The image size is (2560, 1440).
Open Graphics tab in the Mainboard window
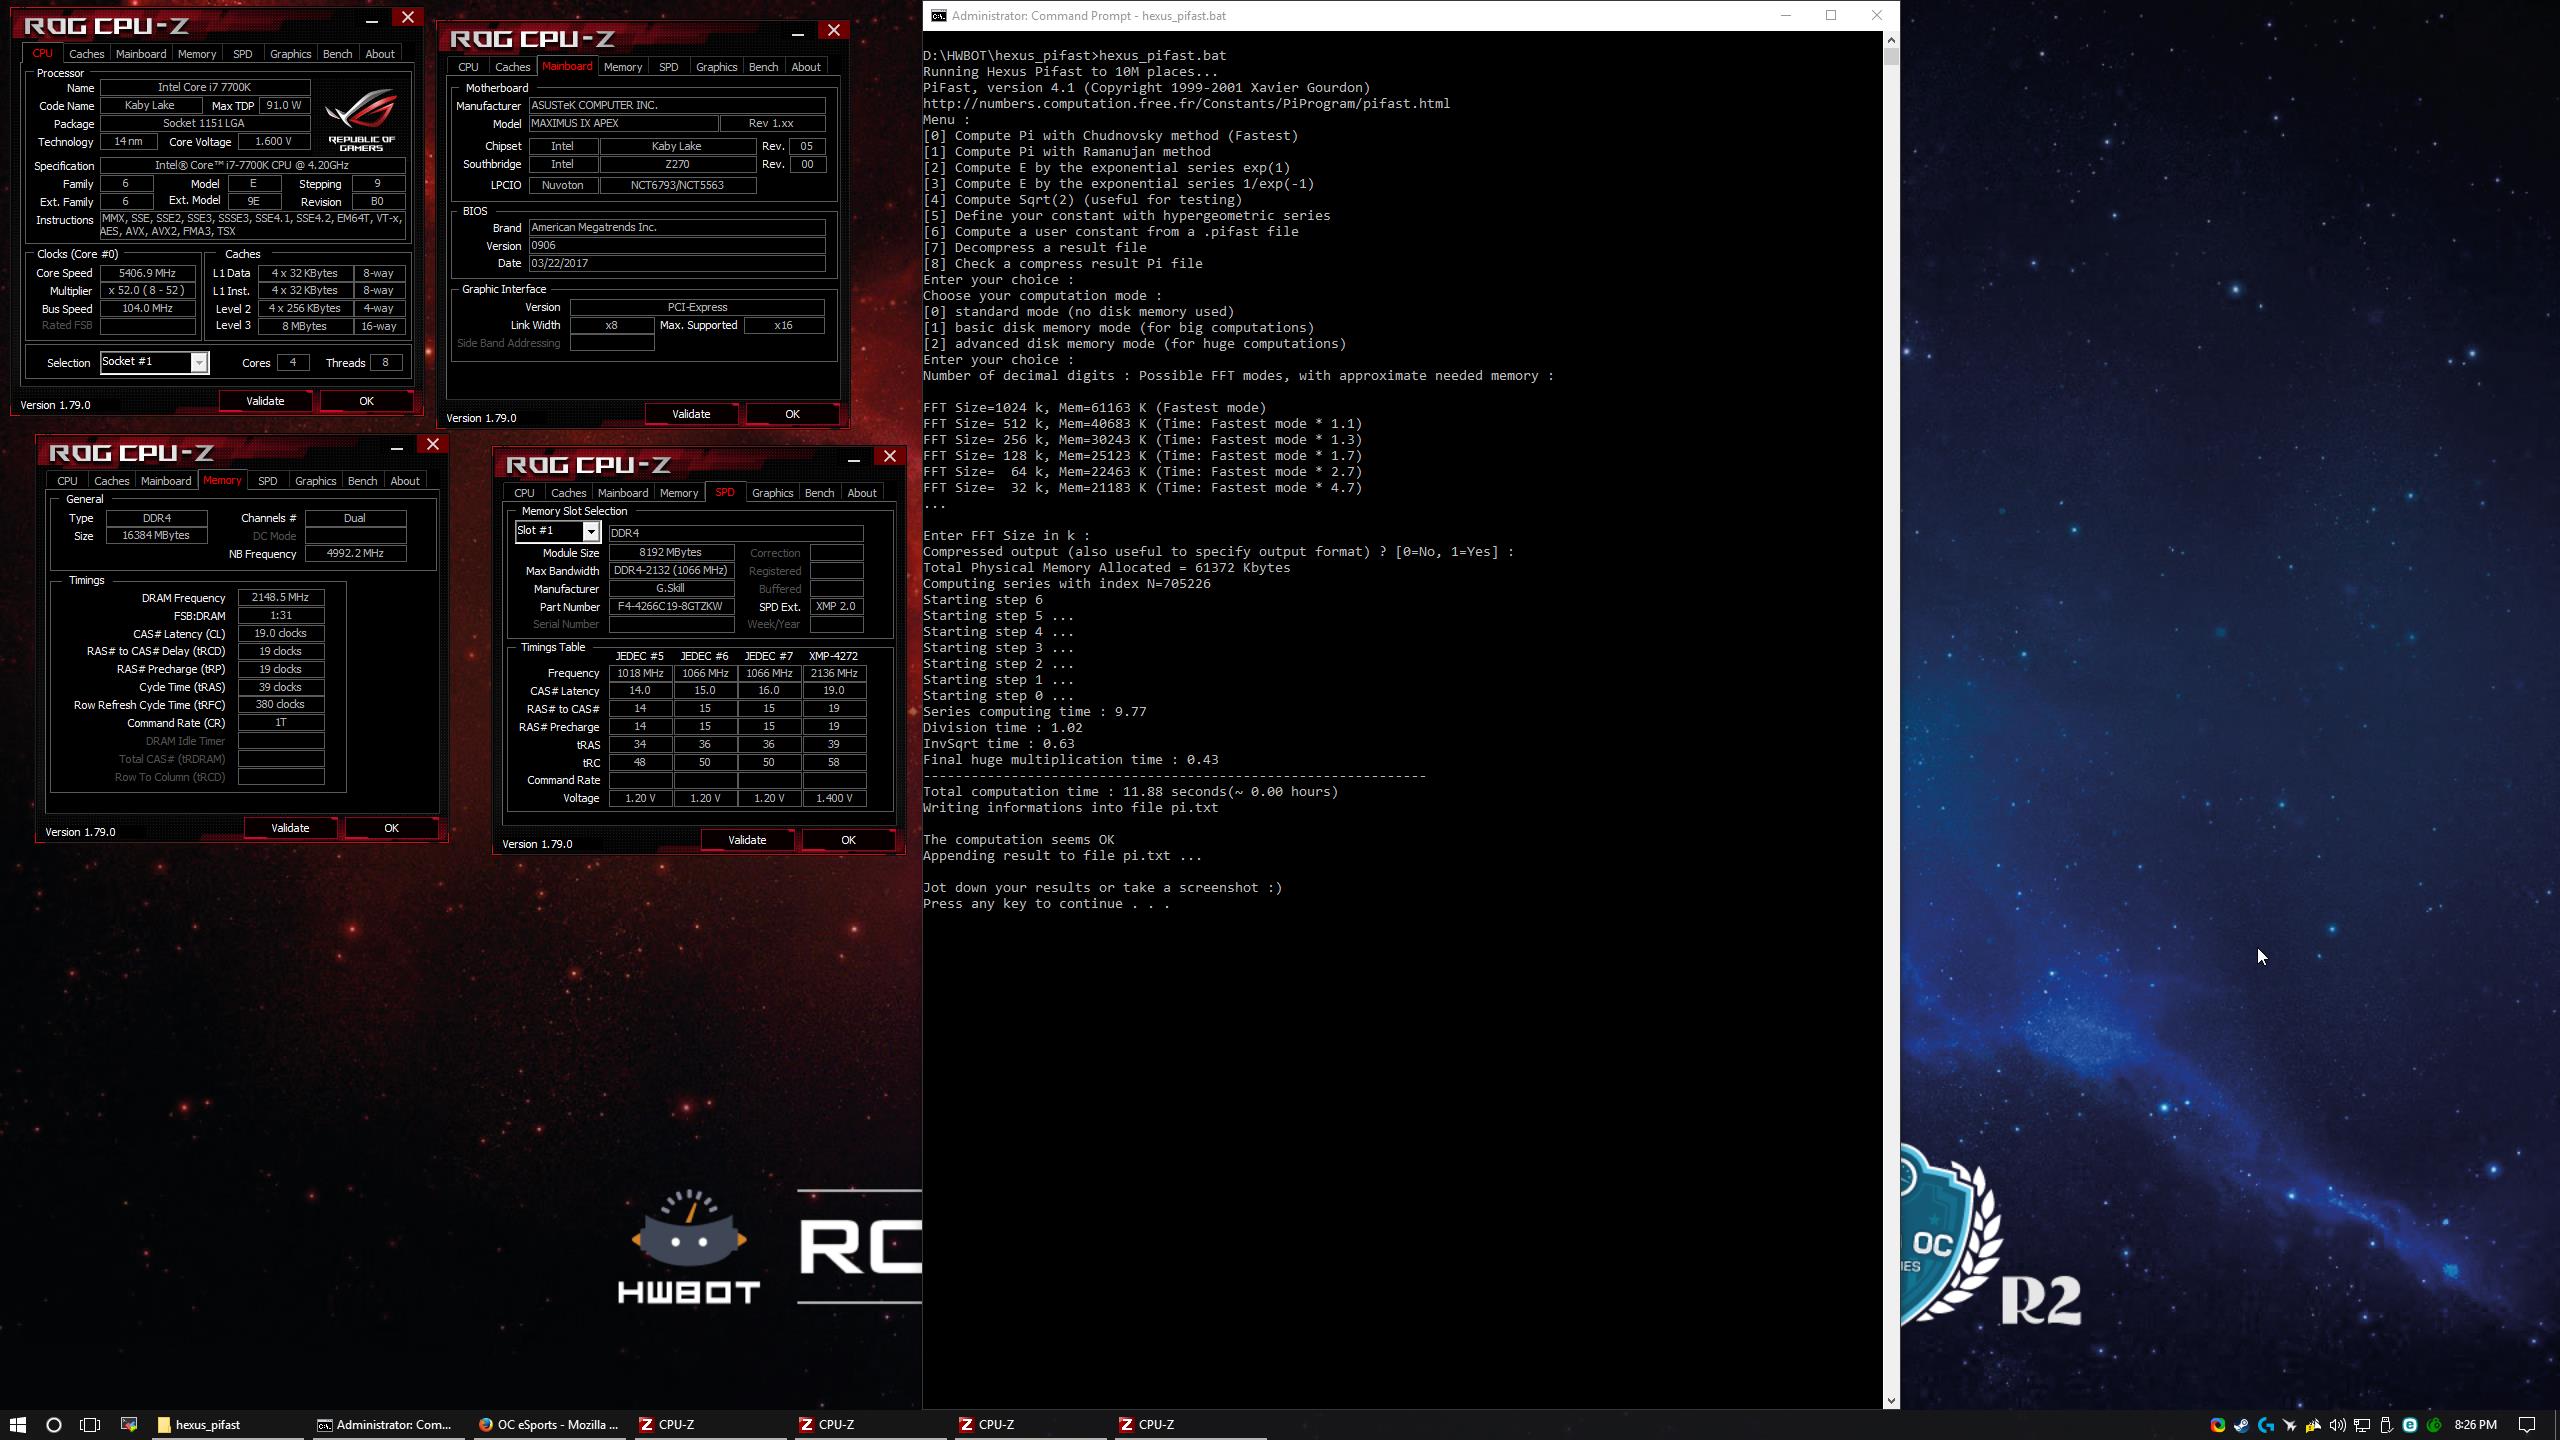[716, 67]
